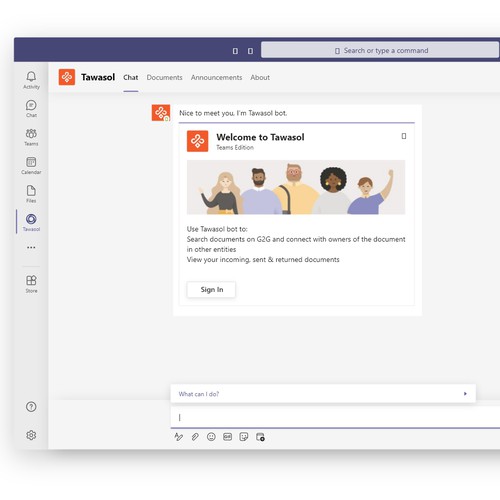Open the Activity bell in sidebar

pos(31,80)
